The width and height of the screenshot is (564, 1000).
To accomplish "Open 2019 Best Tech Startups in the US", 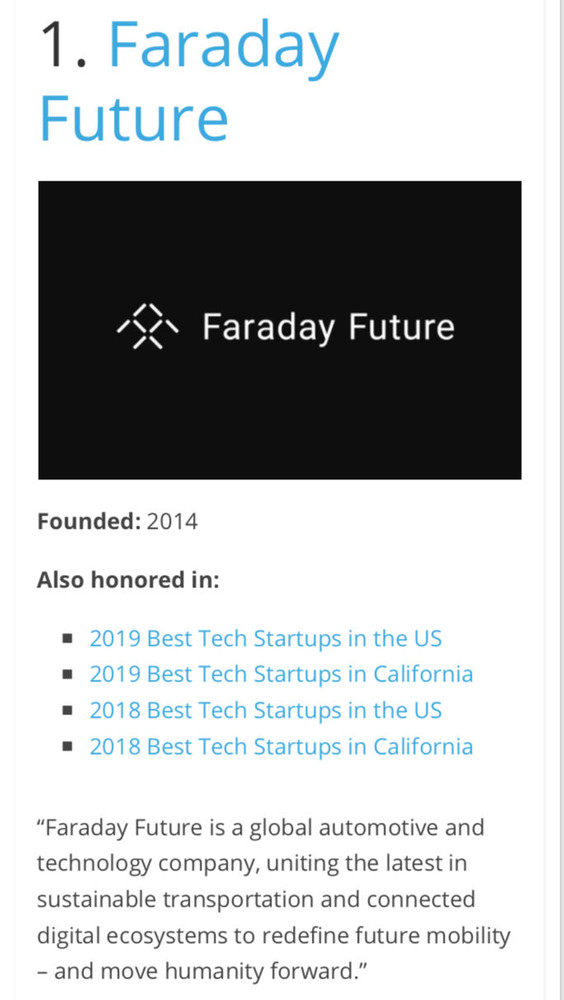I will [265, 638].
